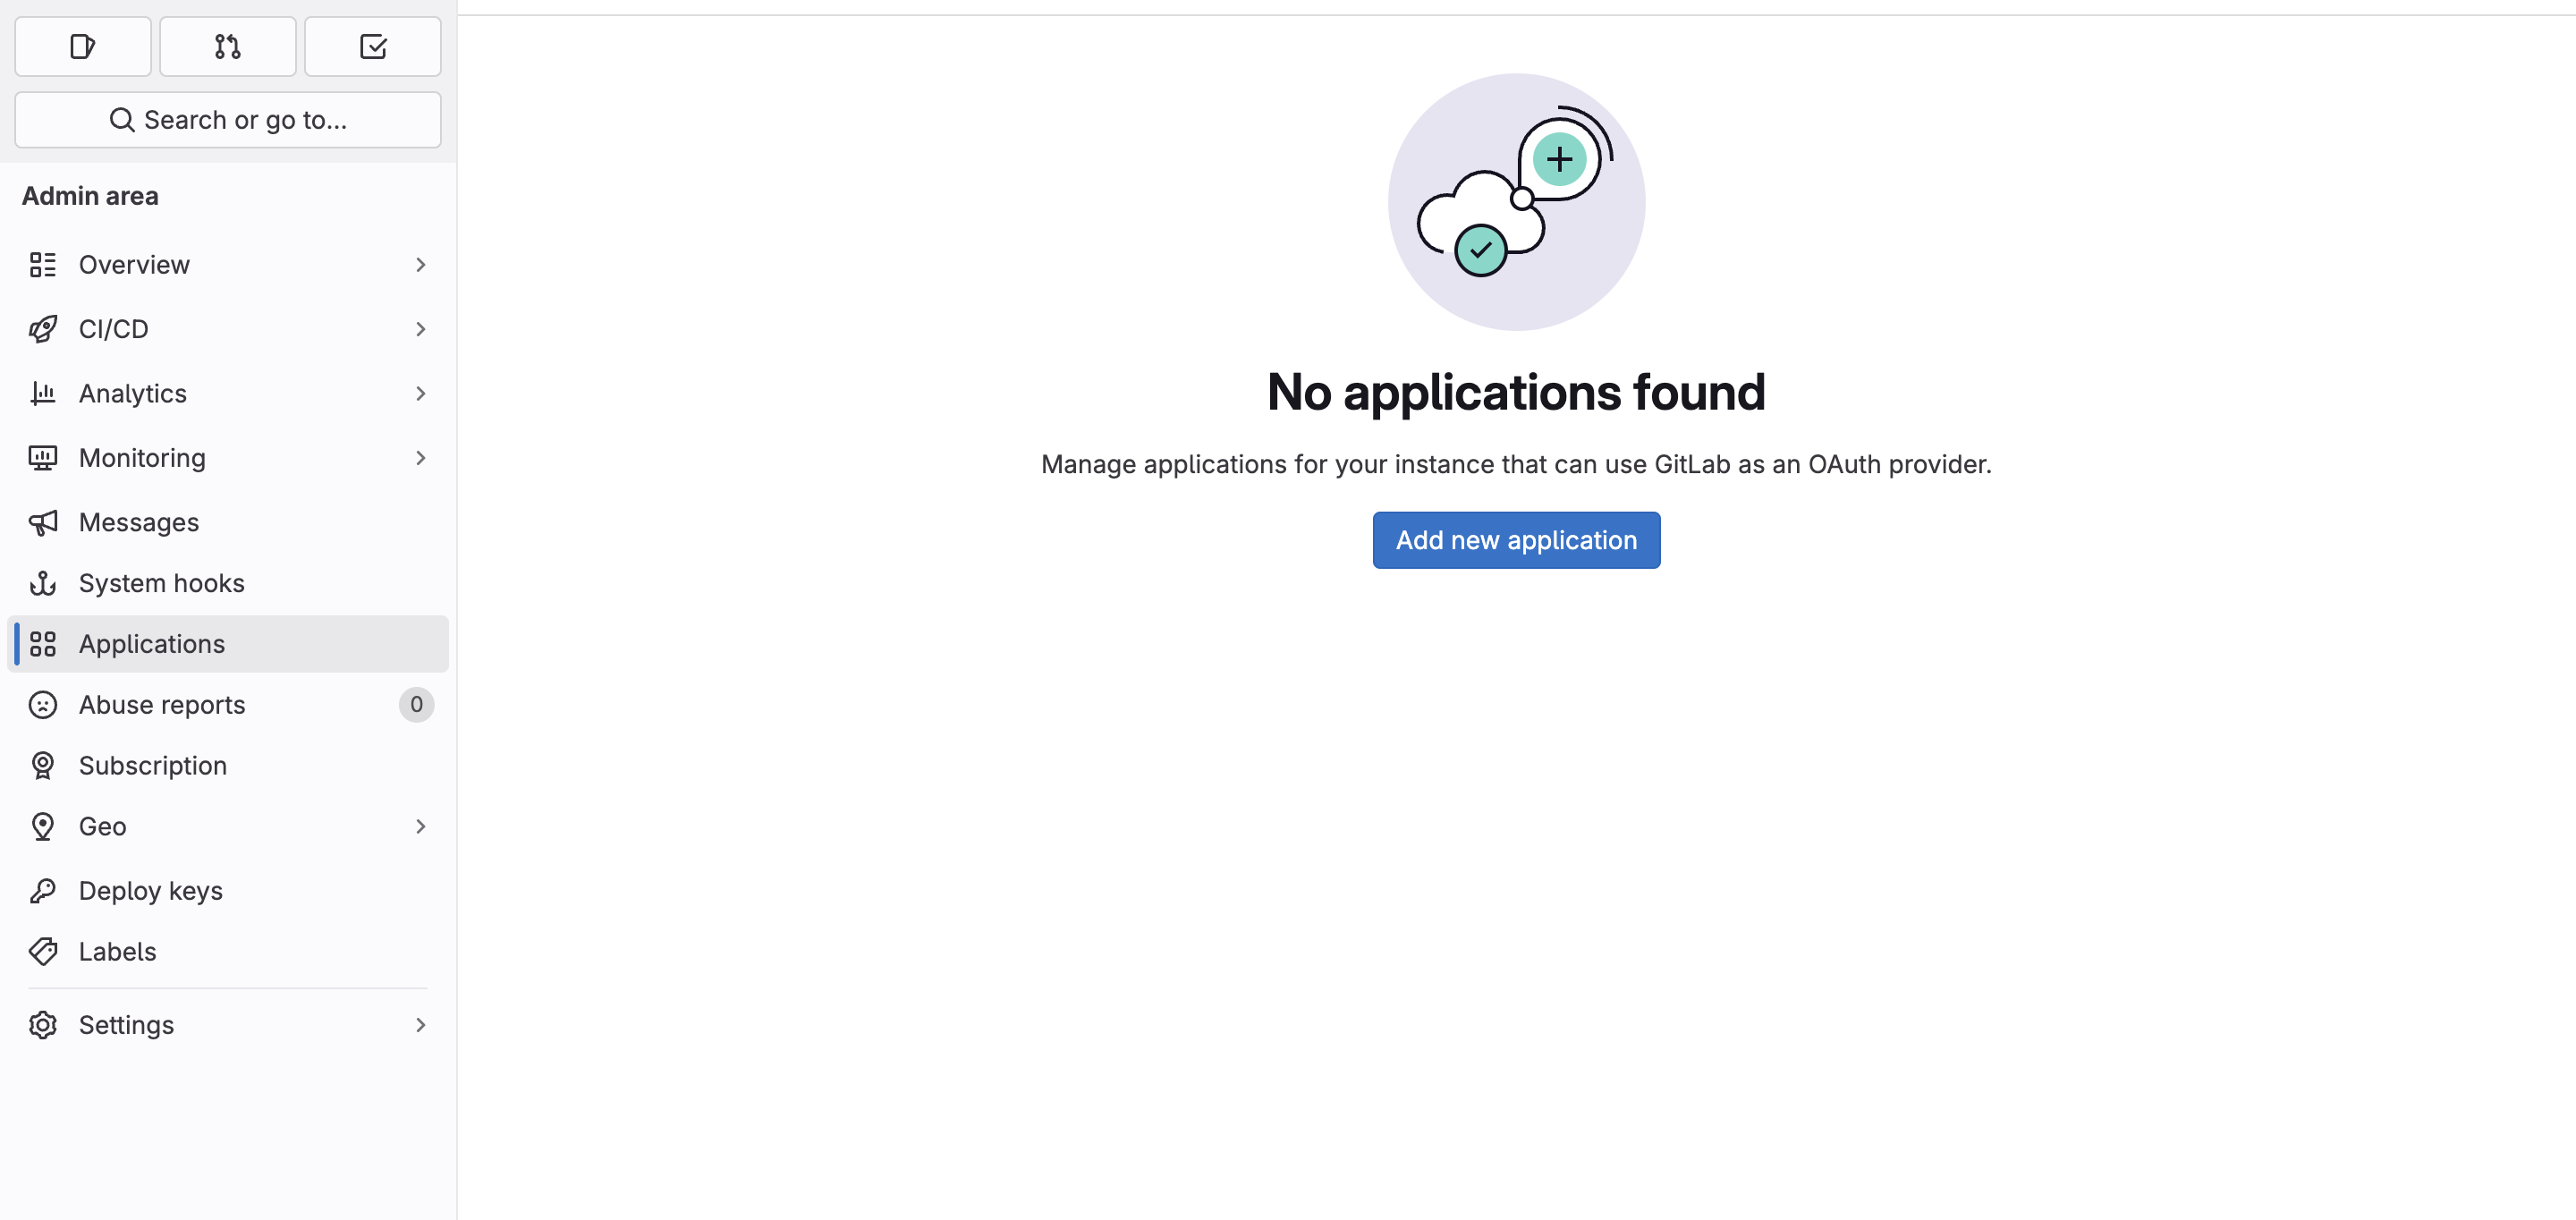The image size is (2576, 1220).
Task: Click the Add new application button
Action: [x=1516, y=540]
